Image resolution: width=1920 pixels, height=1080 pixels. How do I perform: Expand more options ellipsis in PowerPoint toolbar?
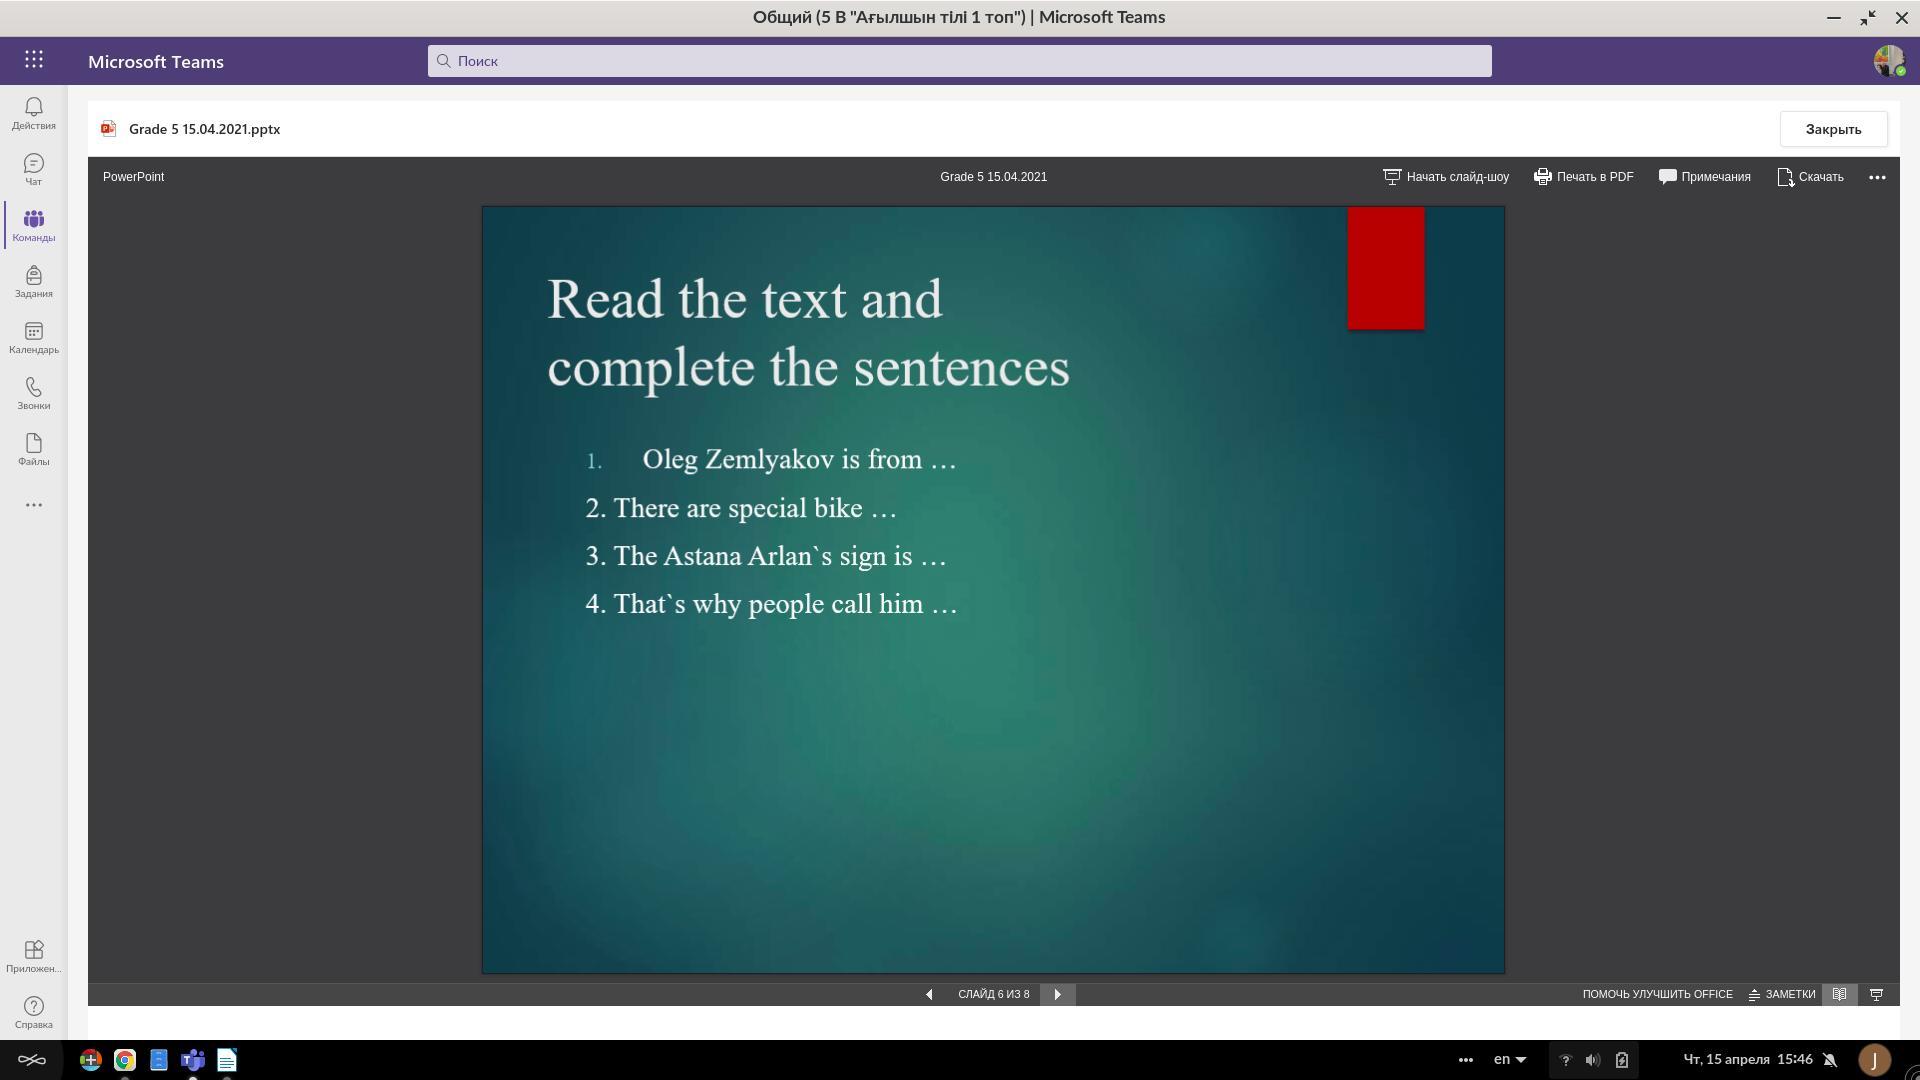[x=1877, y=177]
